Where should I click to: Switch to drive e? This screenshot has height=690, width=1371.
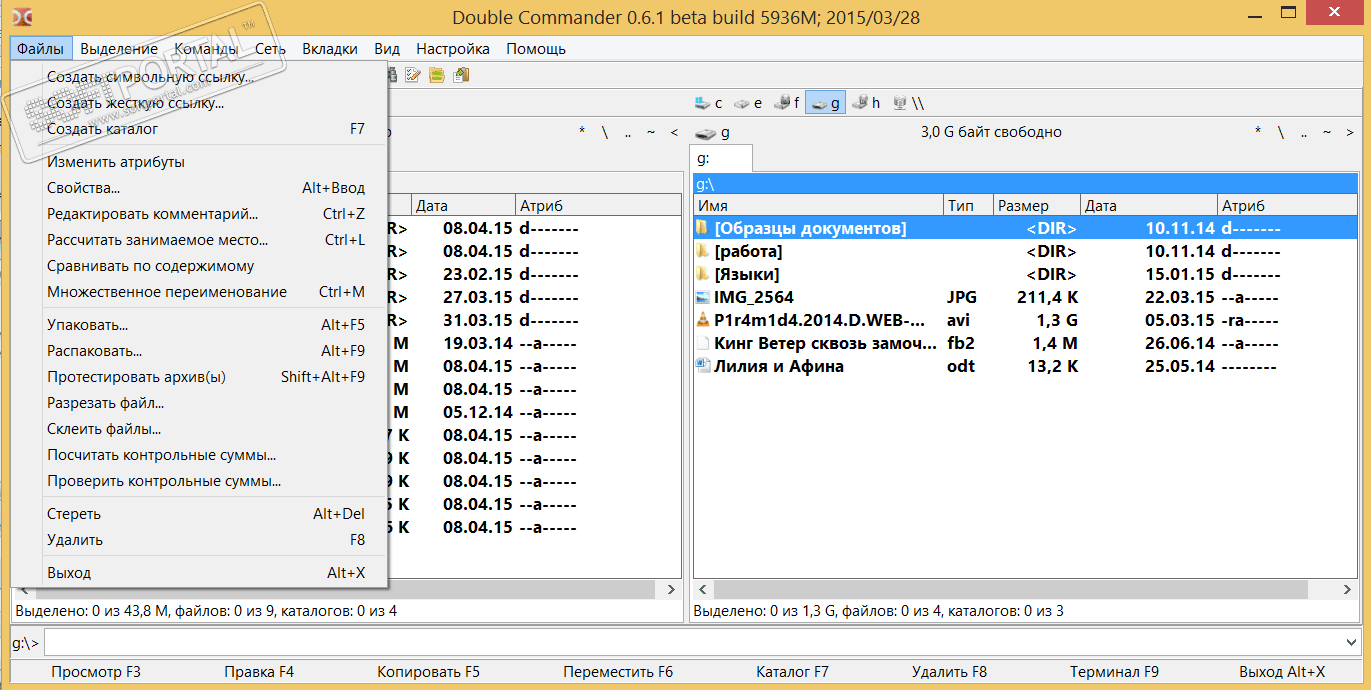tap(748, 103)
